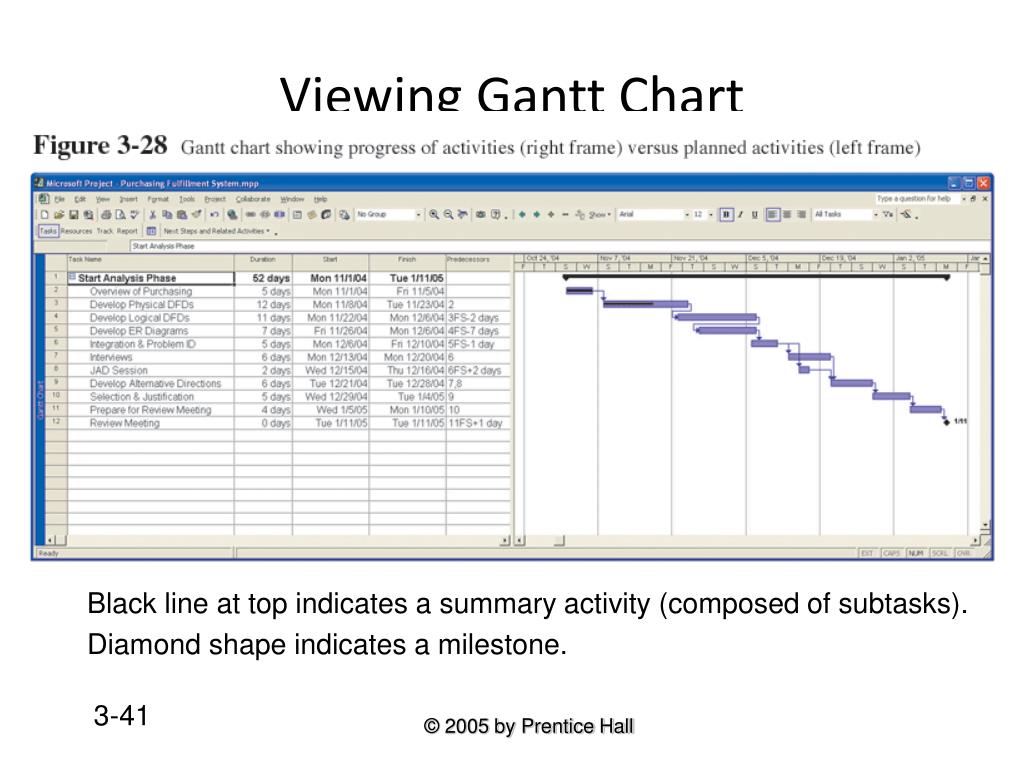1024x768 pixels.
Task: Toggle Italic formatting
Action: pos(741,214)
